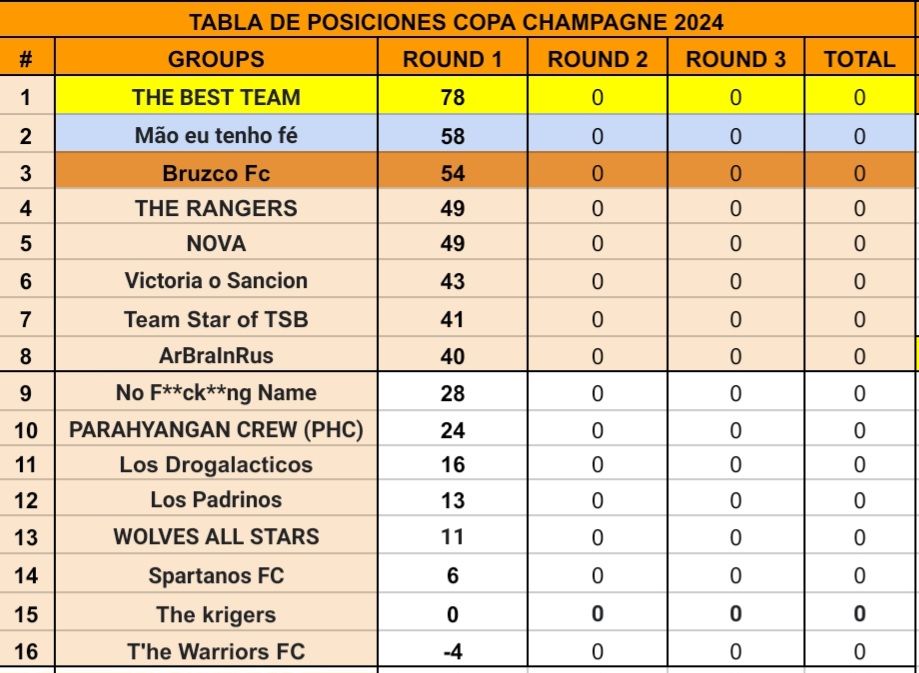Select the ROUND 1 header cell
The width and height of the screenshot is (919, 673).
pos(452,58)
